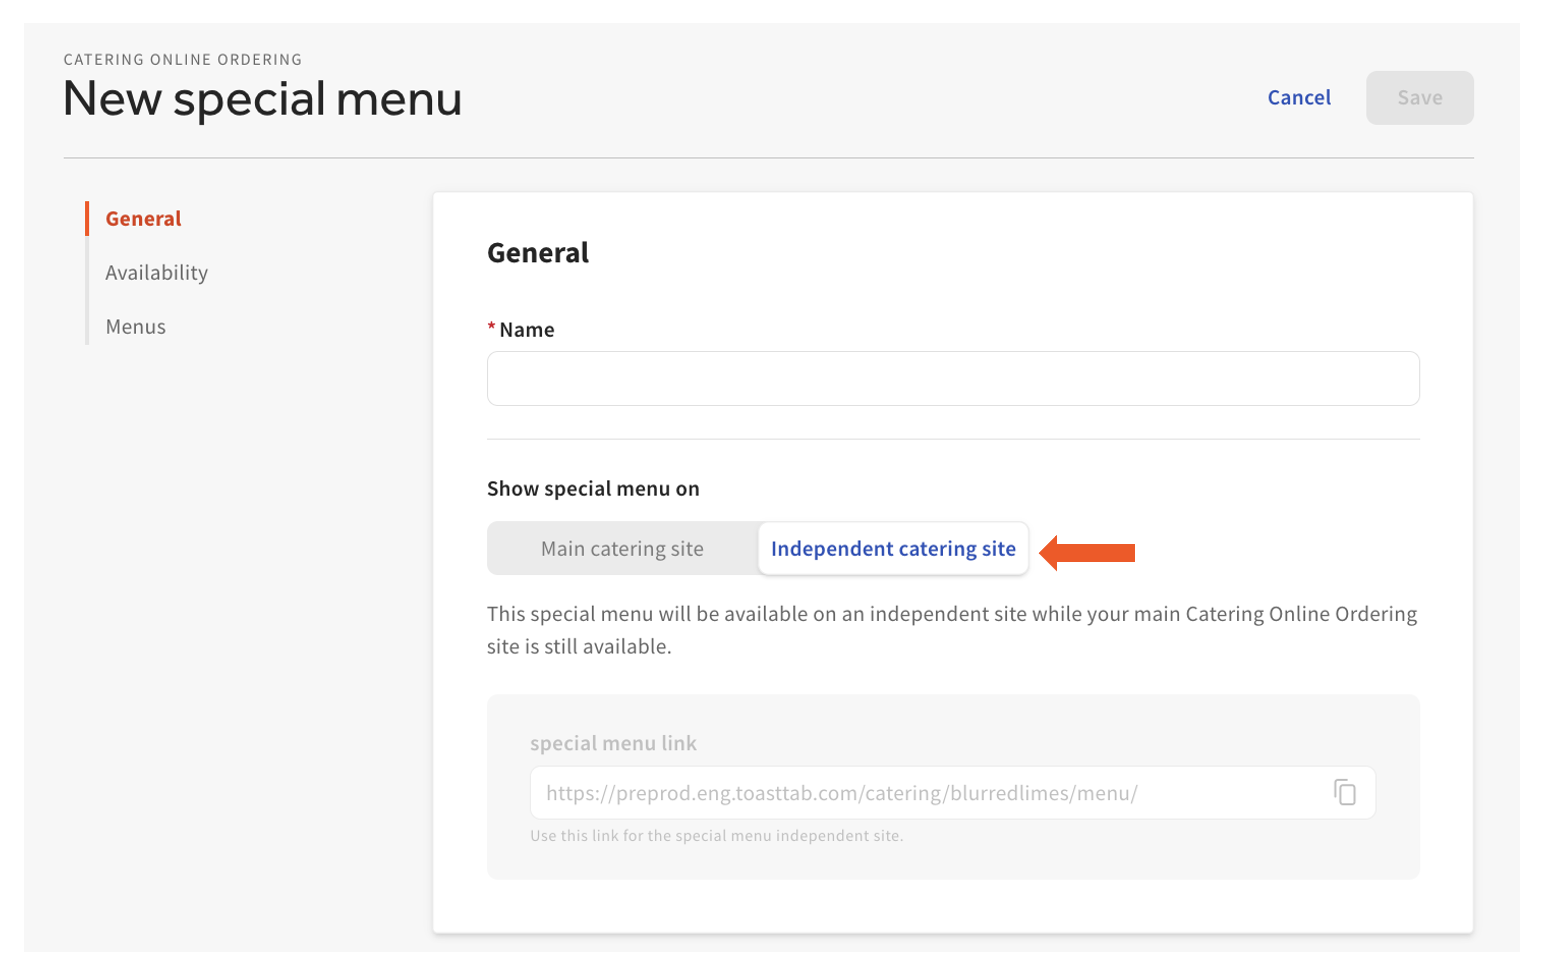Click the New special menu page title

click(263, 99)
